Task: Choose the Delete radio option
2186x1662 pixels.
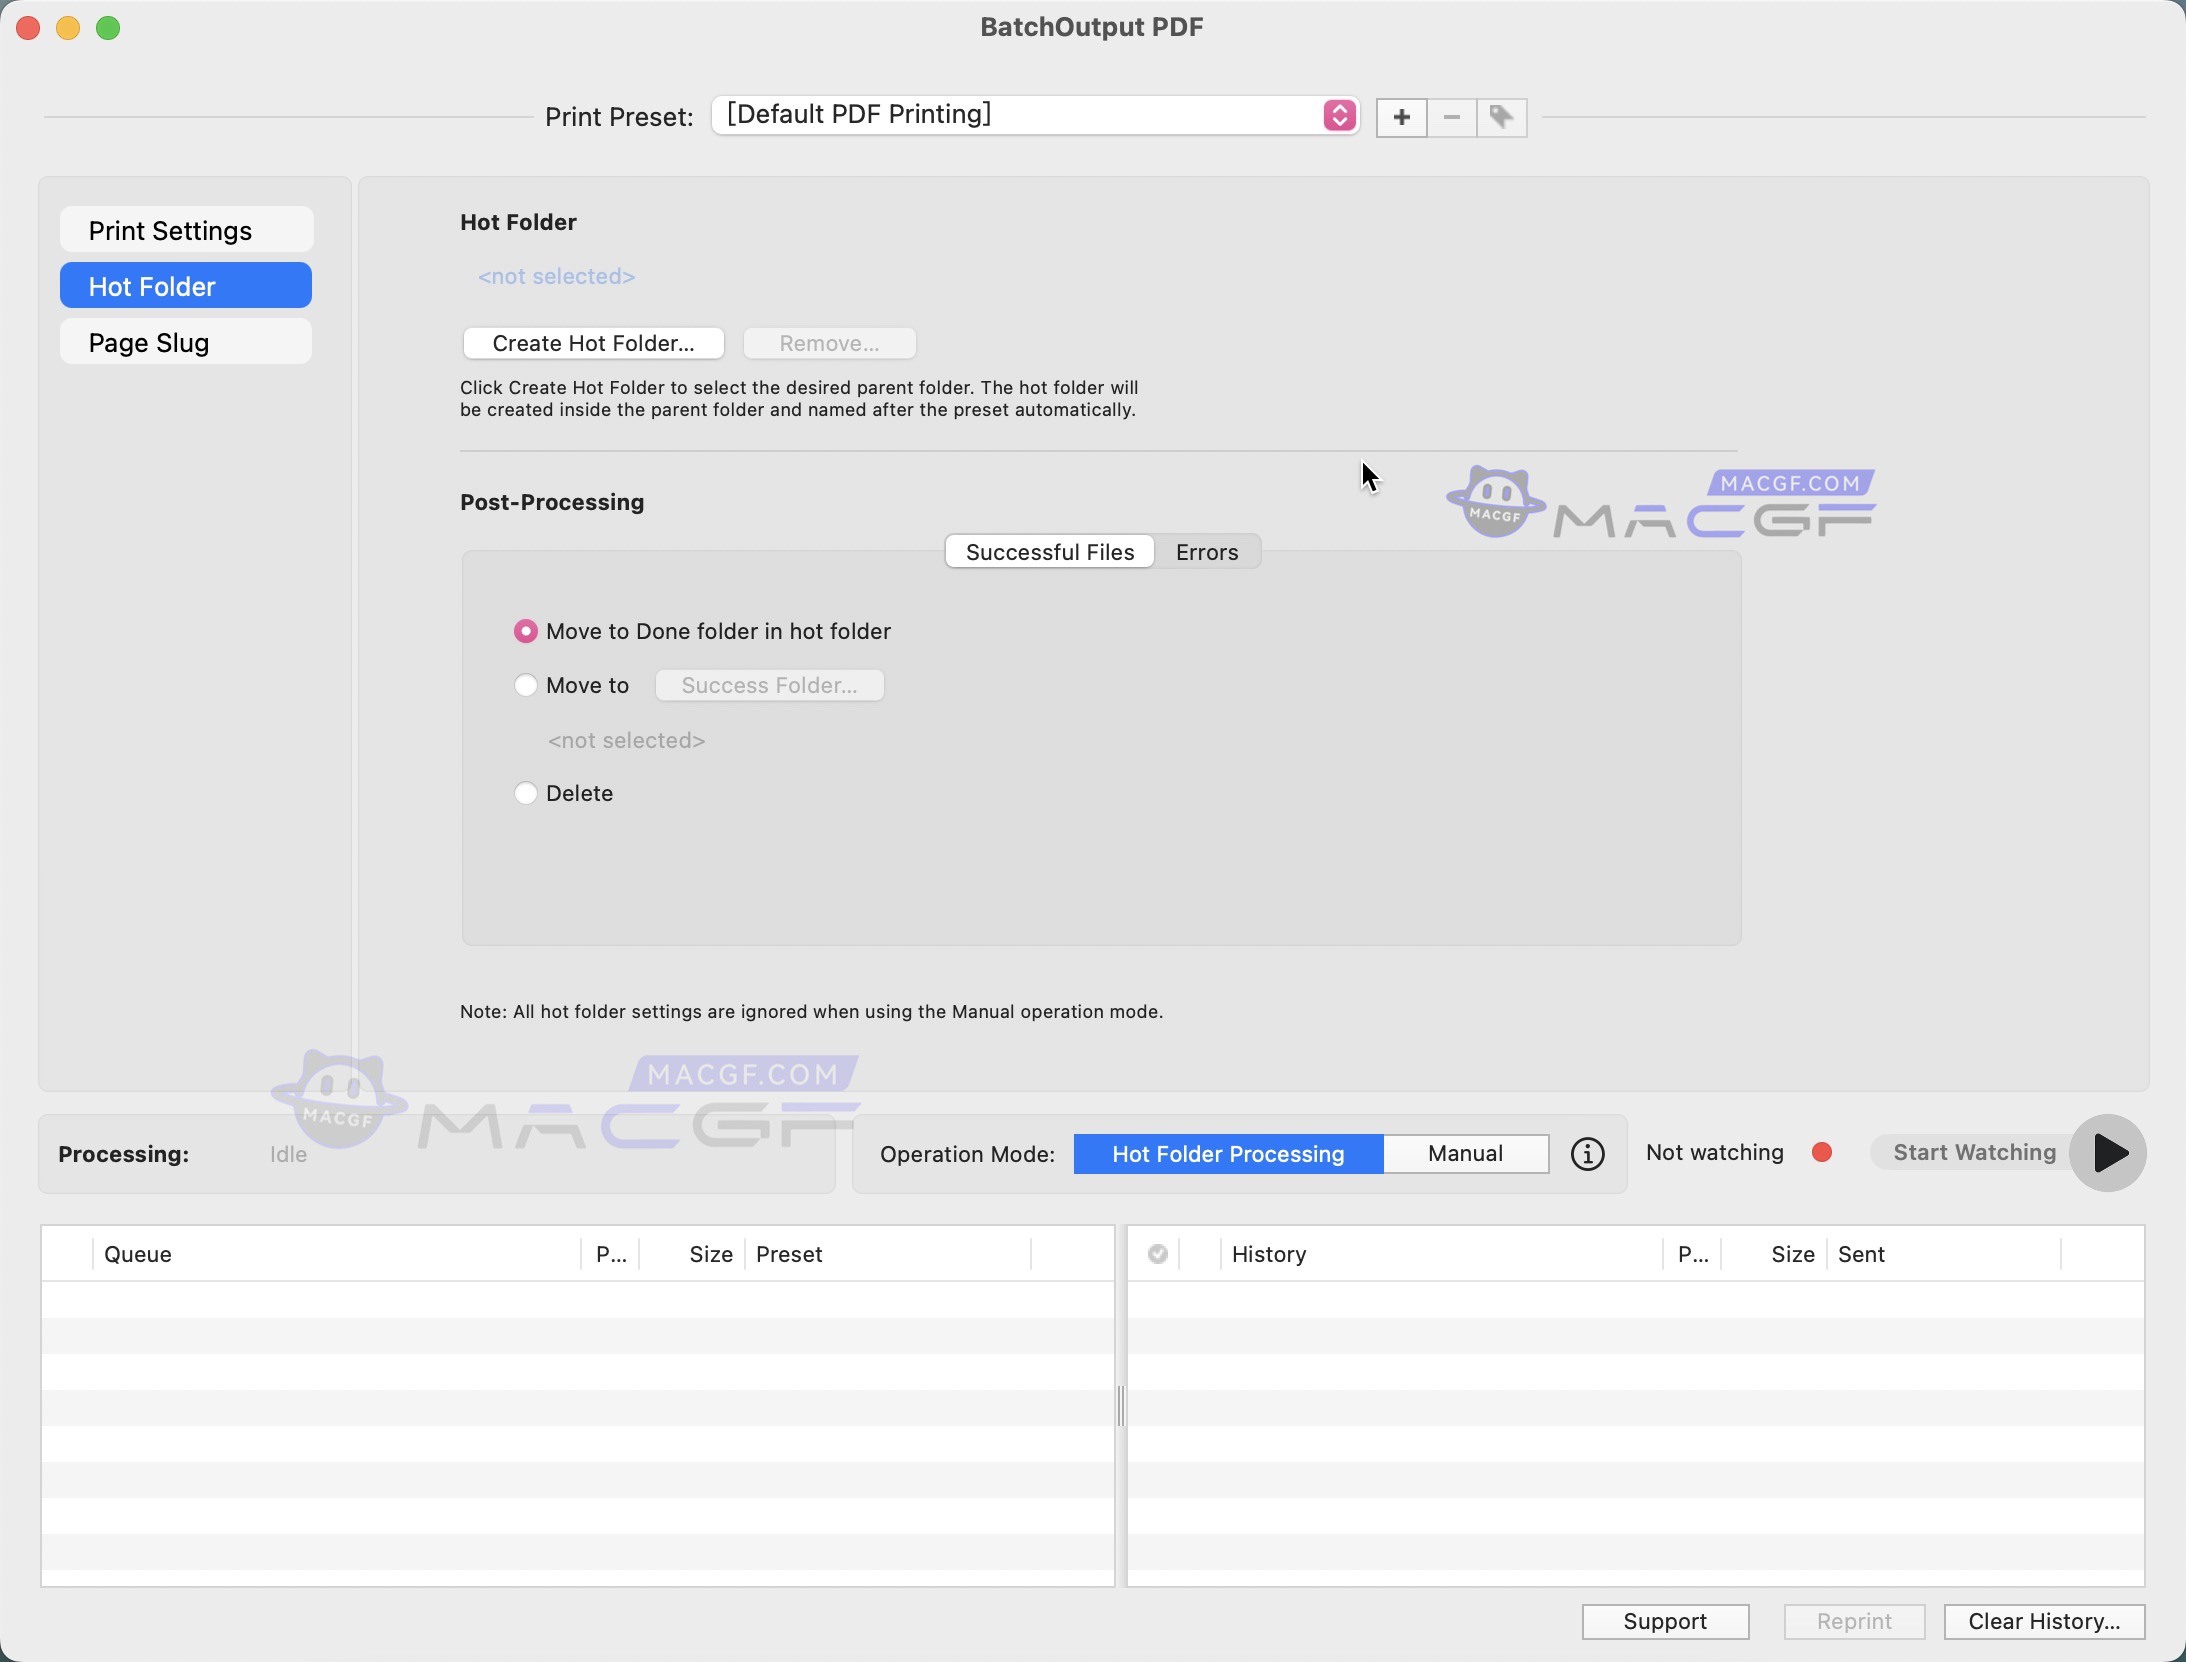Action: pyautogui.click(x=525, y=793)
